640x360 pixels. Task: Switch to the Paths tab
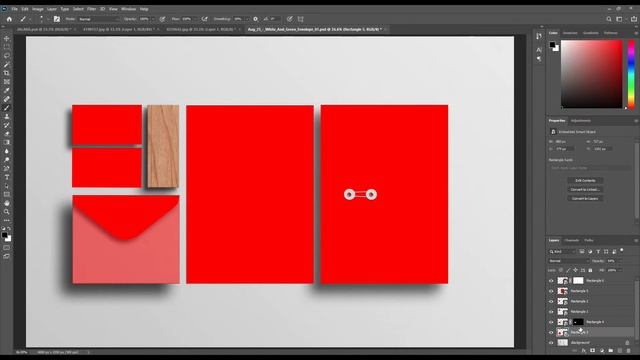[x=589, y=240]
